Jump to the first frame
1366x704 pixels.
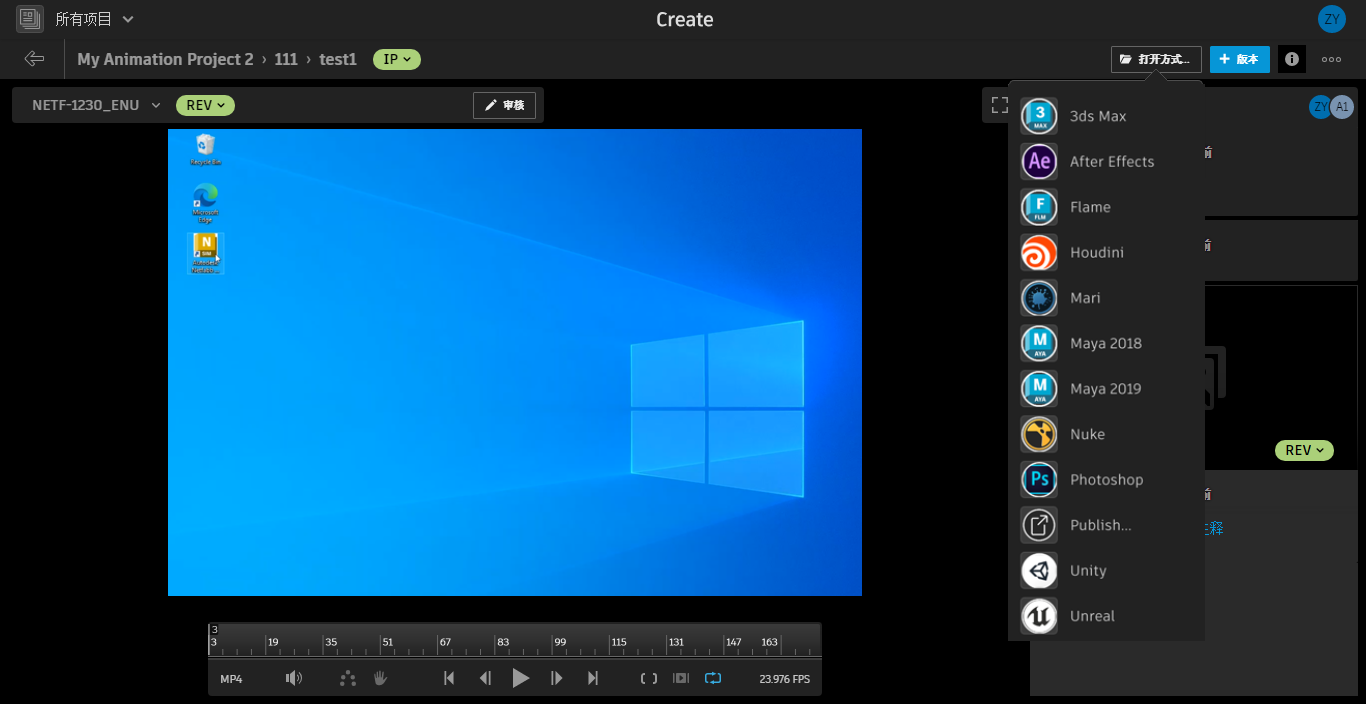point(449,678)
